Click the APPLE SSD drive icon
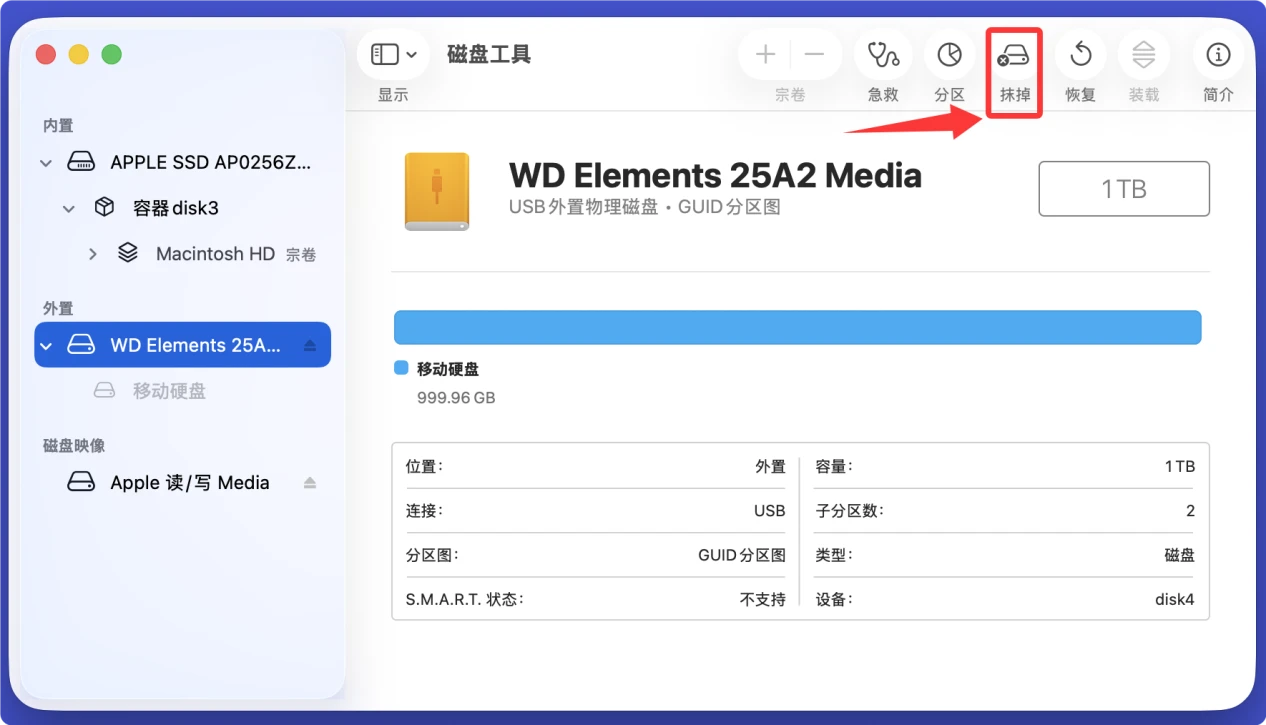This screenshot has width=1266, height=725. tap(80, 162)
